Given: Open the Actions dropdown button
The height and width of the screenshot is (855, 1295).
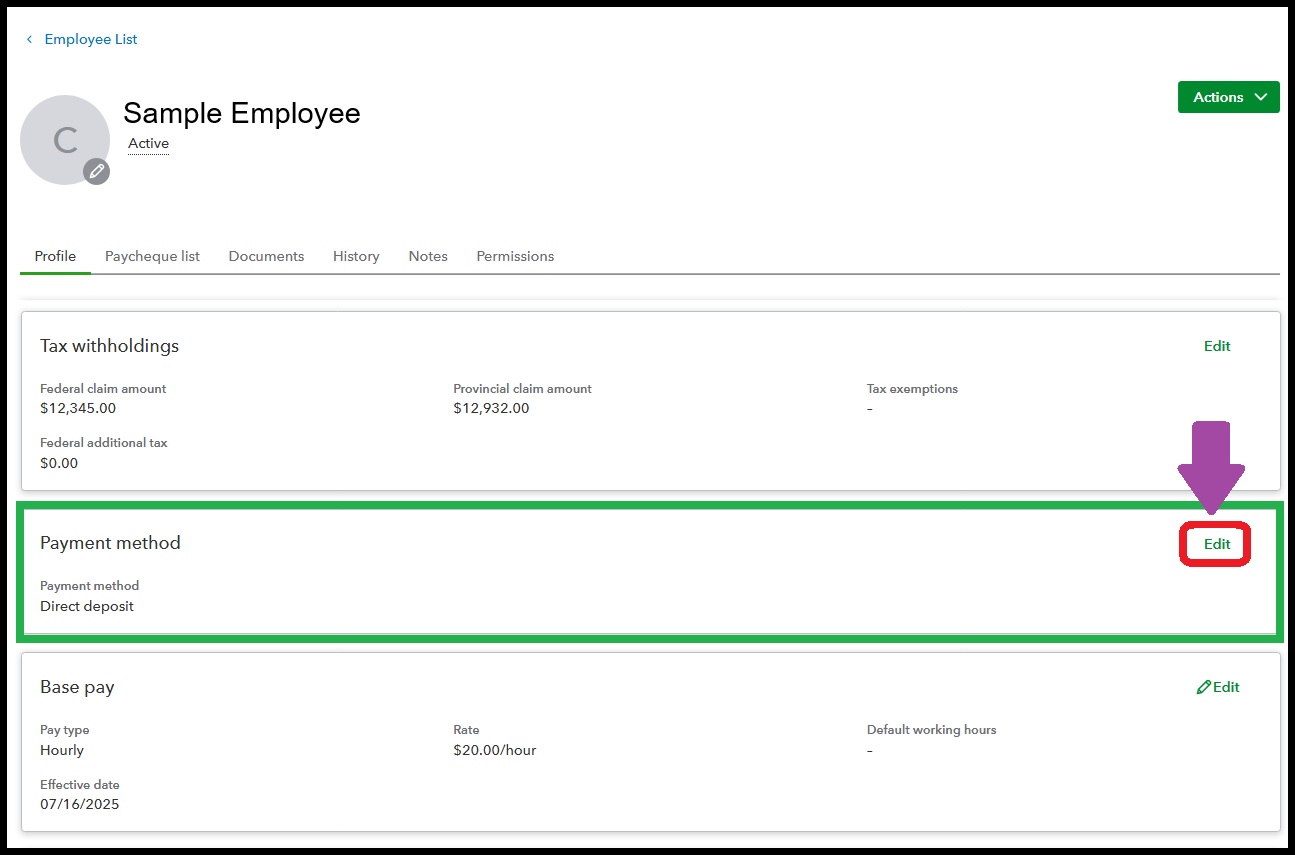Looking at the screenshot, I should point(1228,97).
